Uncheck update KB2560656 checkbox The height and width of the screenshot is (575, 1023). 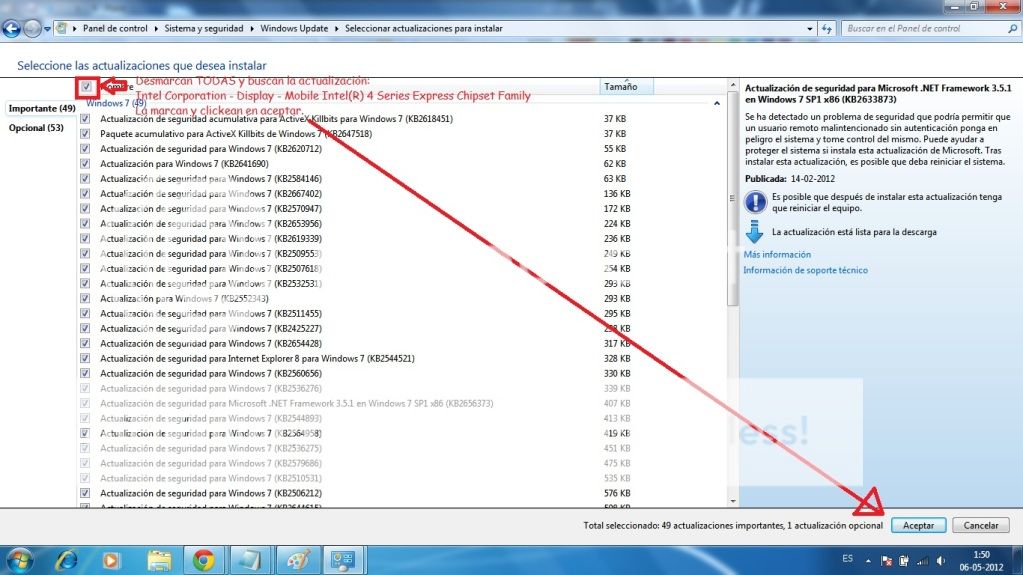[x=85, y=373]
